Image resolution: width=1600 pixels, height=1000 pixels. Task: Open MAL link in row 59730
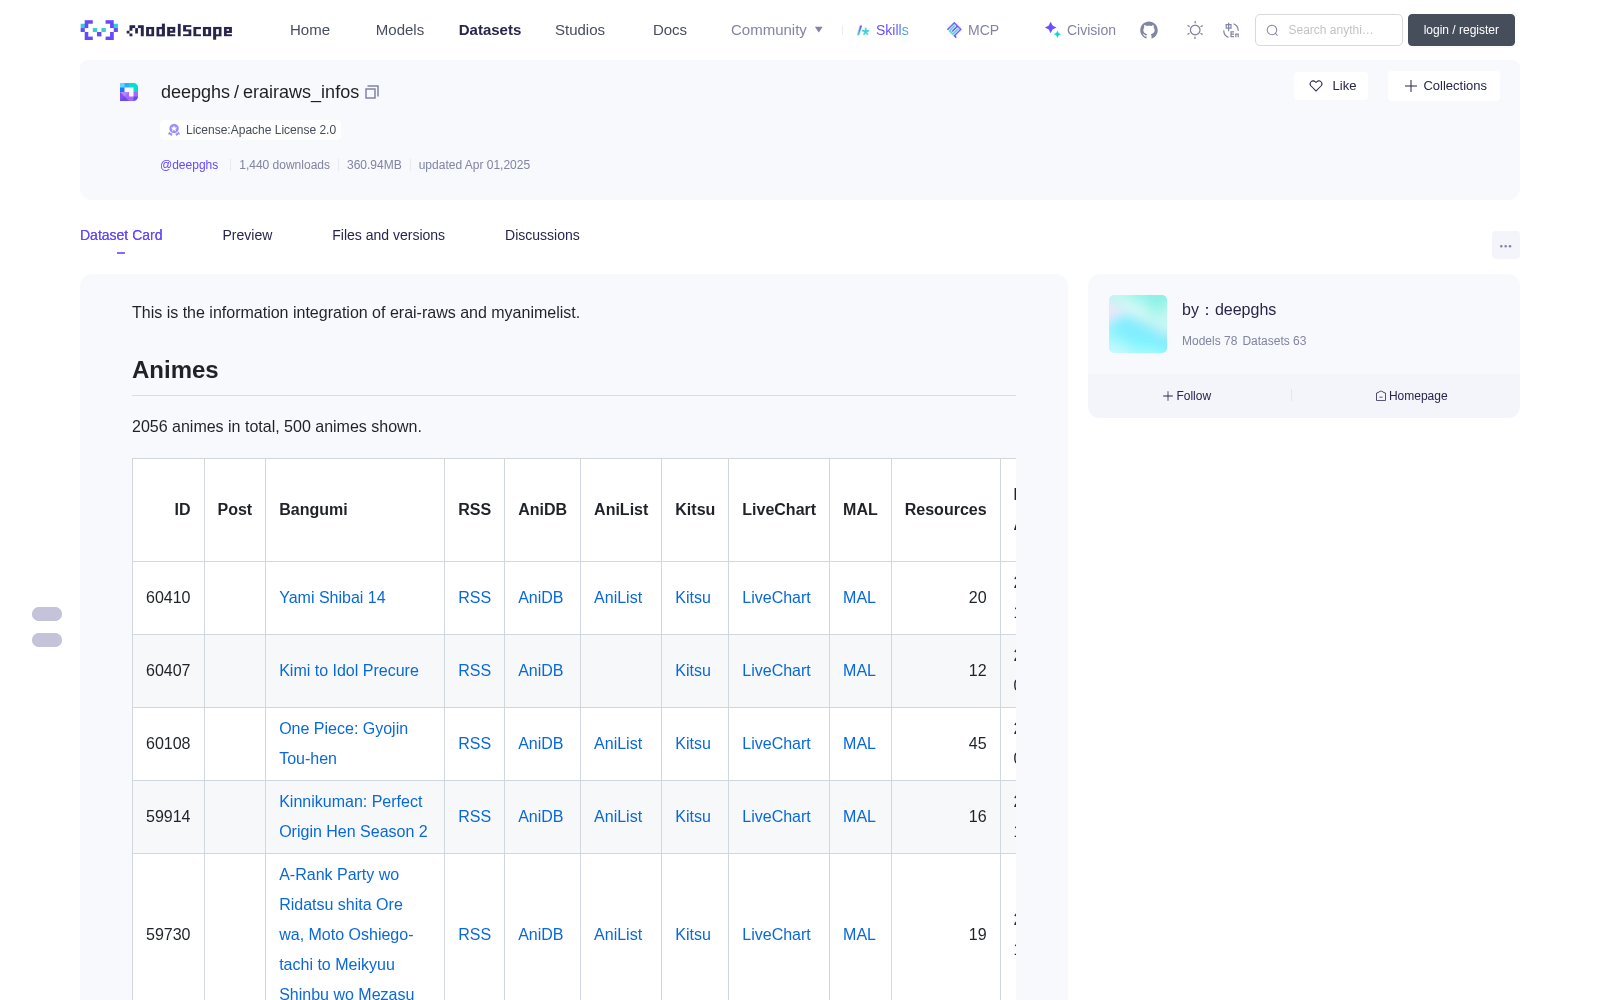(859, 934)
